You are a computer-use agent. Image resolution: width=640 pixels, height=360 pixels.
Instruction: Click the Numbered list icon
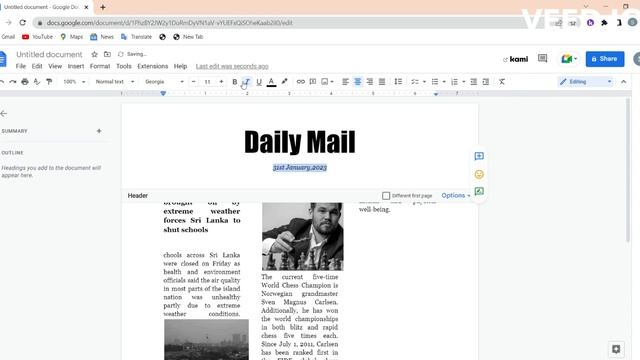point(455,82)
